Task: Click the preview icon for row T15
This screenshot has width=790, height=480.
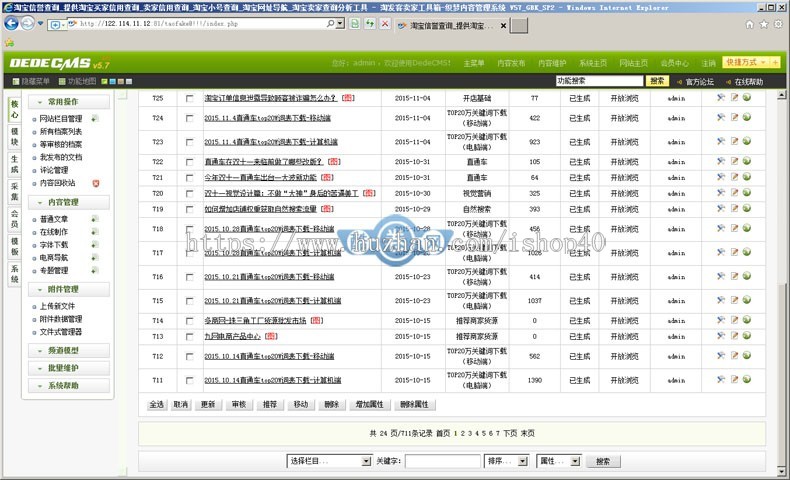Action: click(x=746, y=300)
